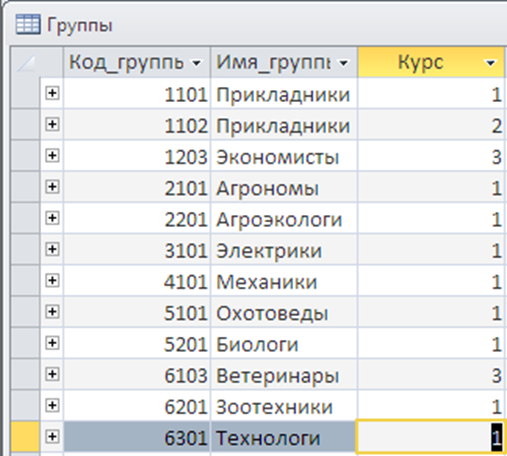Viewport: 507px width, 456px height.
Task: Click the Экономисты name cell
Action: [284, 156]
